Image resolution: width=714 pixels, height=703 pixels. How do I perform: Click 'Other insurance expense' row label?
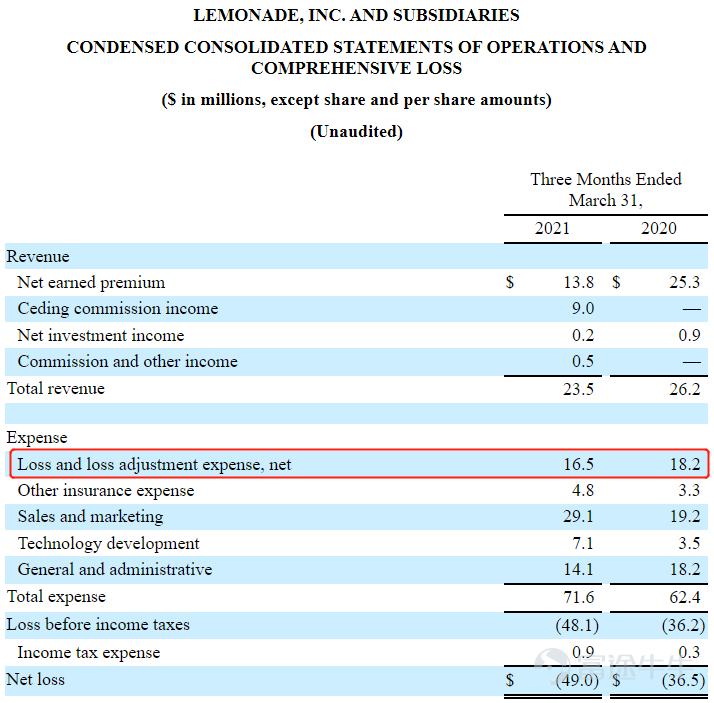(x=106, y=491)
